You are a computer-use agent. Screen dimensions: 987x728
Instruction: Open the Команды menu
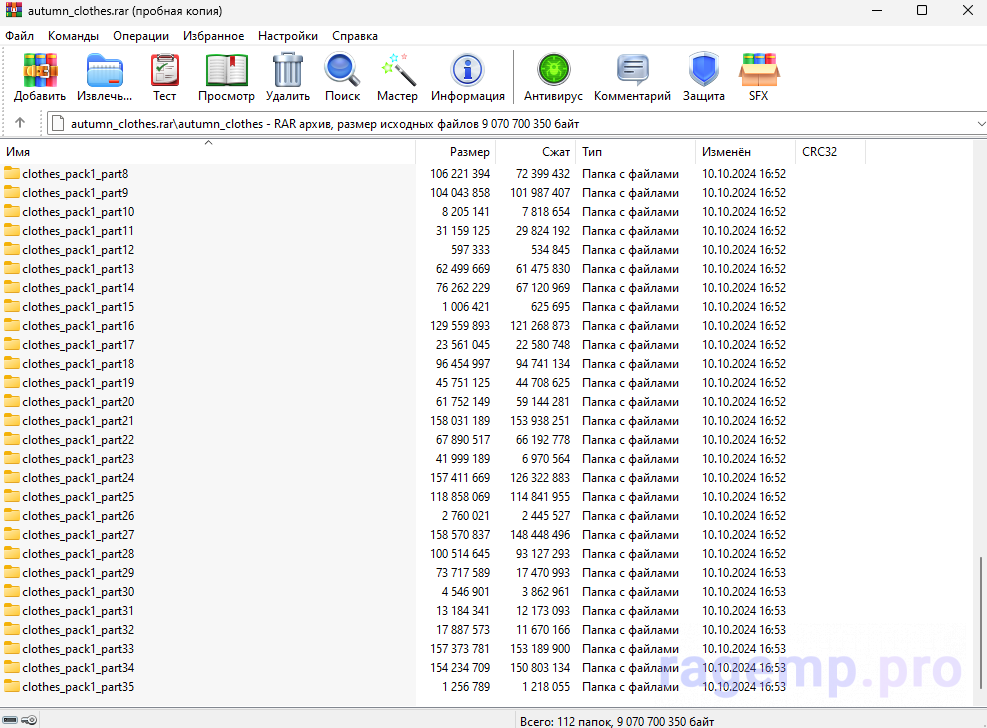coord(73,36)
